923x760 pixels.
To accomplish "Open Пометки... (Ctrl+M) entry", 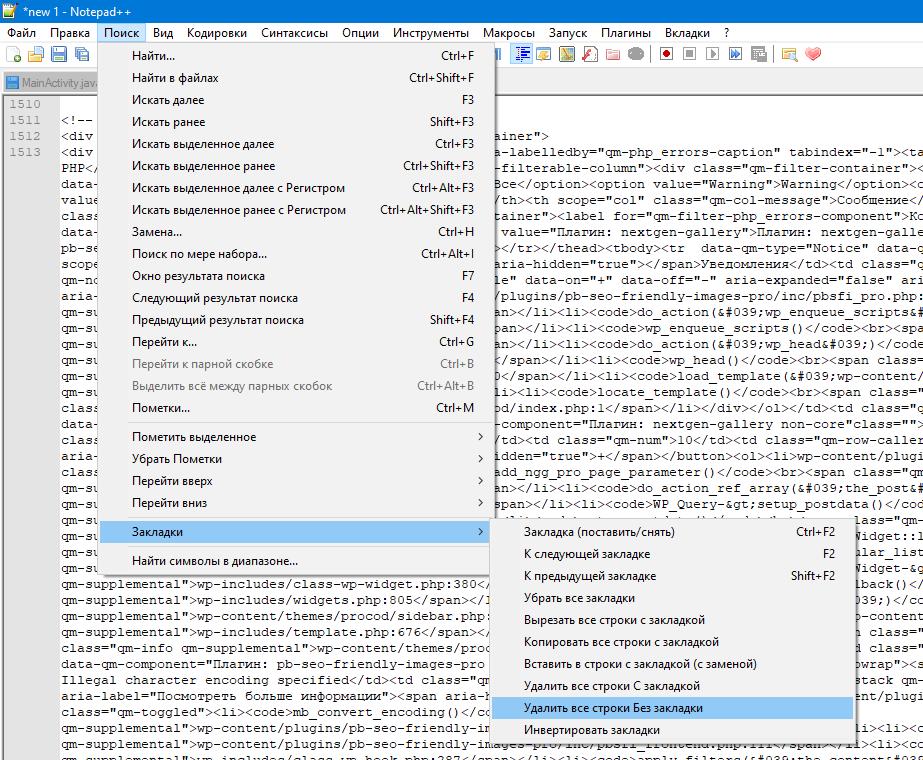I will pos(296,408).
